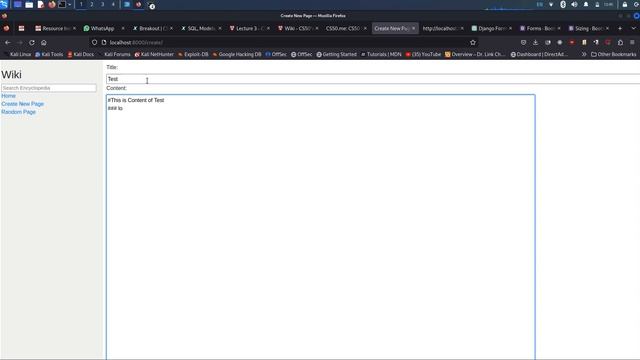Image resolution: width=640 pixels, height=360 pixels.
Task: Switch to the Resource tab
Action: point(56,29)
